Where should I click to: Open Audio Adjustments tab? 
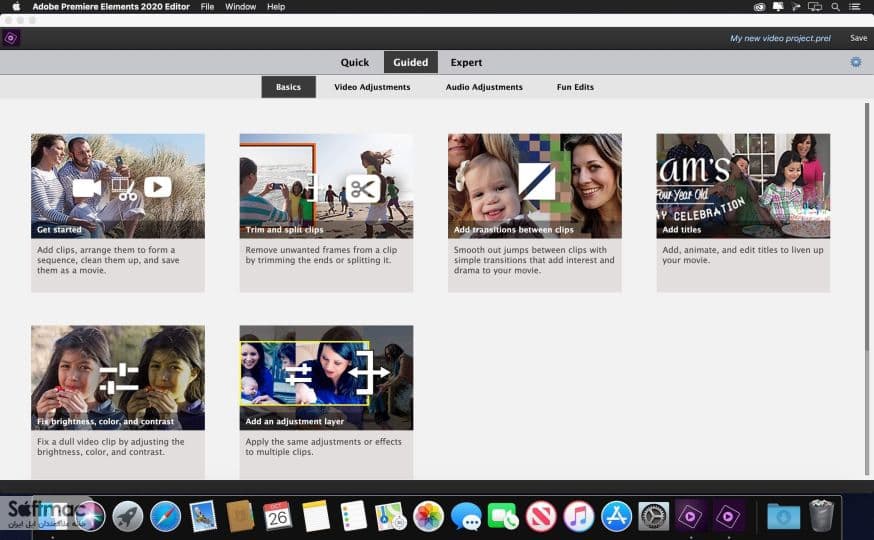click(x=484, y=87)
